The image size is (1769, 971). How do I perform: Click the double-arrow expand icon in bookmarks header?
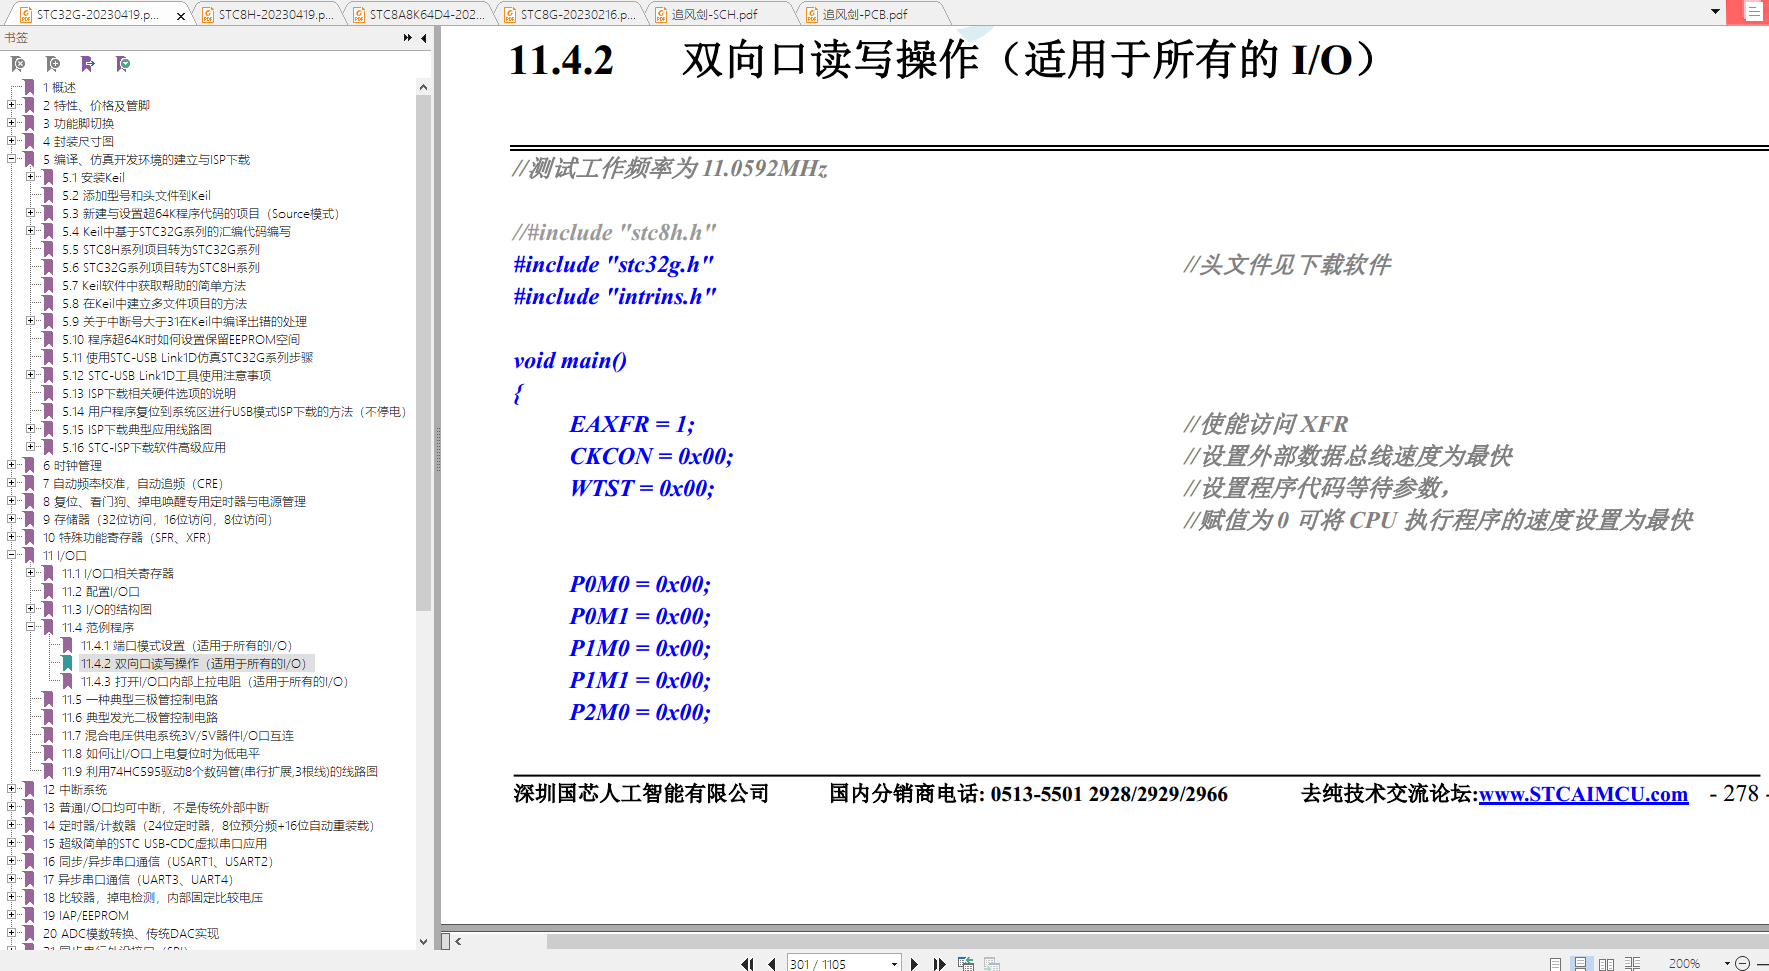408,38
